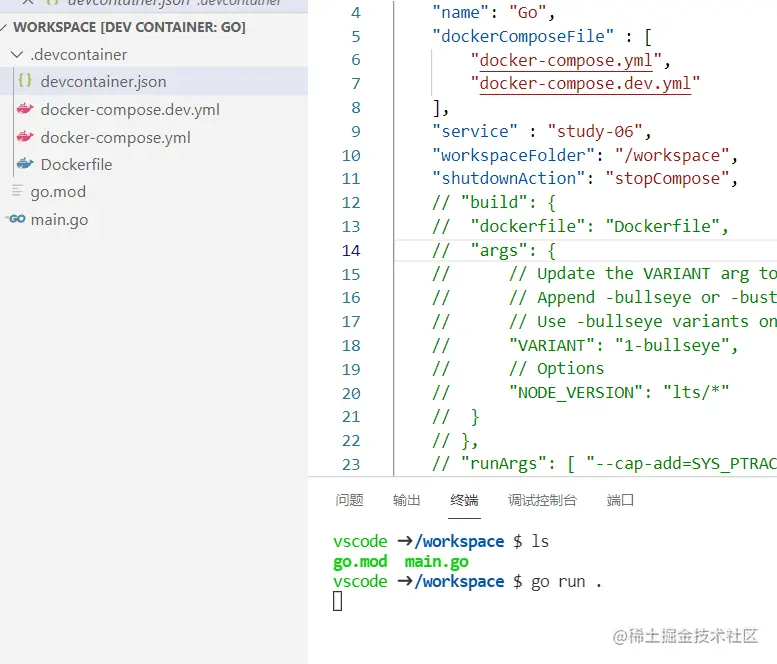Switch to the 问题 (Problems) panel tab
Viewport: 777px width, 664px height.
[349, 500]
